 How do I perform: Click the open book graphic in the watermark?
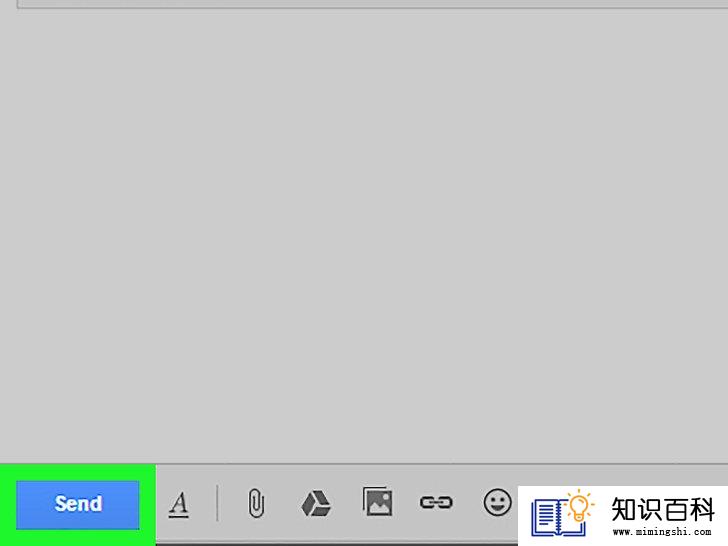click(x=558, y=517)
